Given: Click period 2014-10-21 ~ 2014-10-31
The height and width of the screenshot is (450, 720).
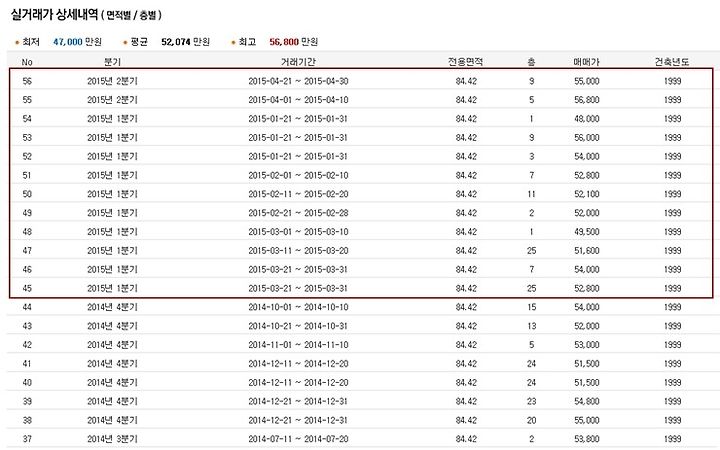Looking at the screenshot, I should coord(298,326).
